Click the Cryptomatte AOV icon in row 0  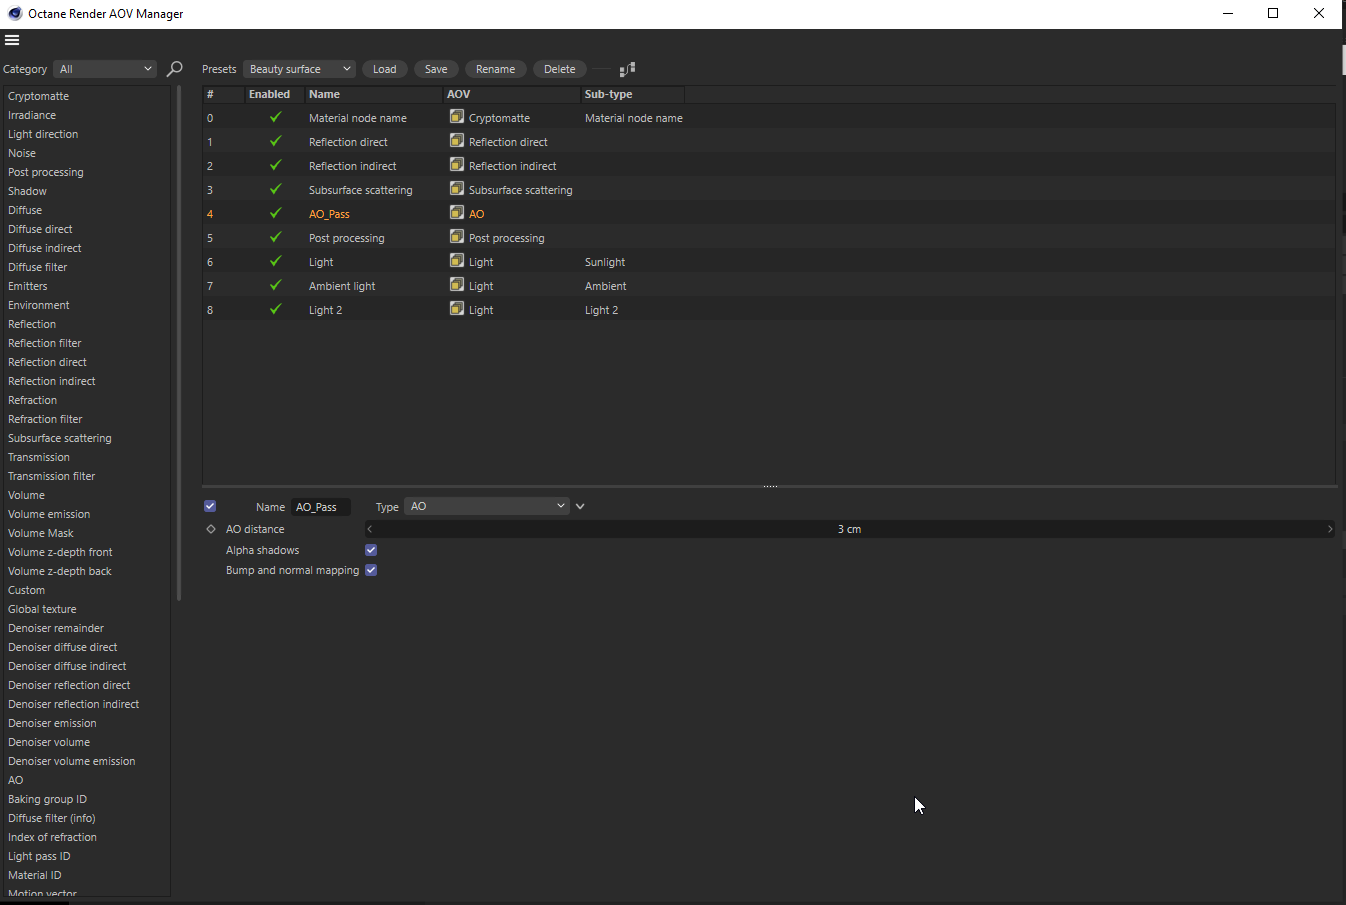click(457, 117)
